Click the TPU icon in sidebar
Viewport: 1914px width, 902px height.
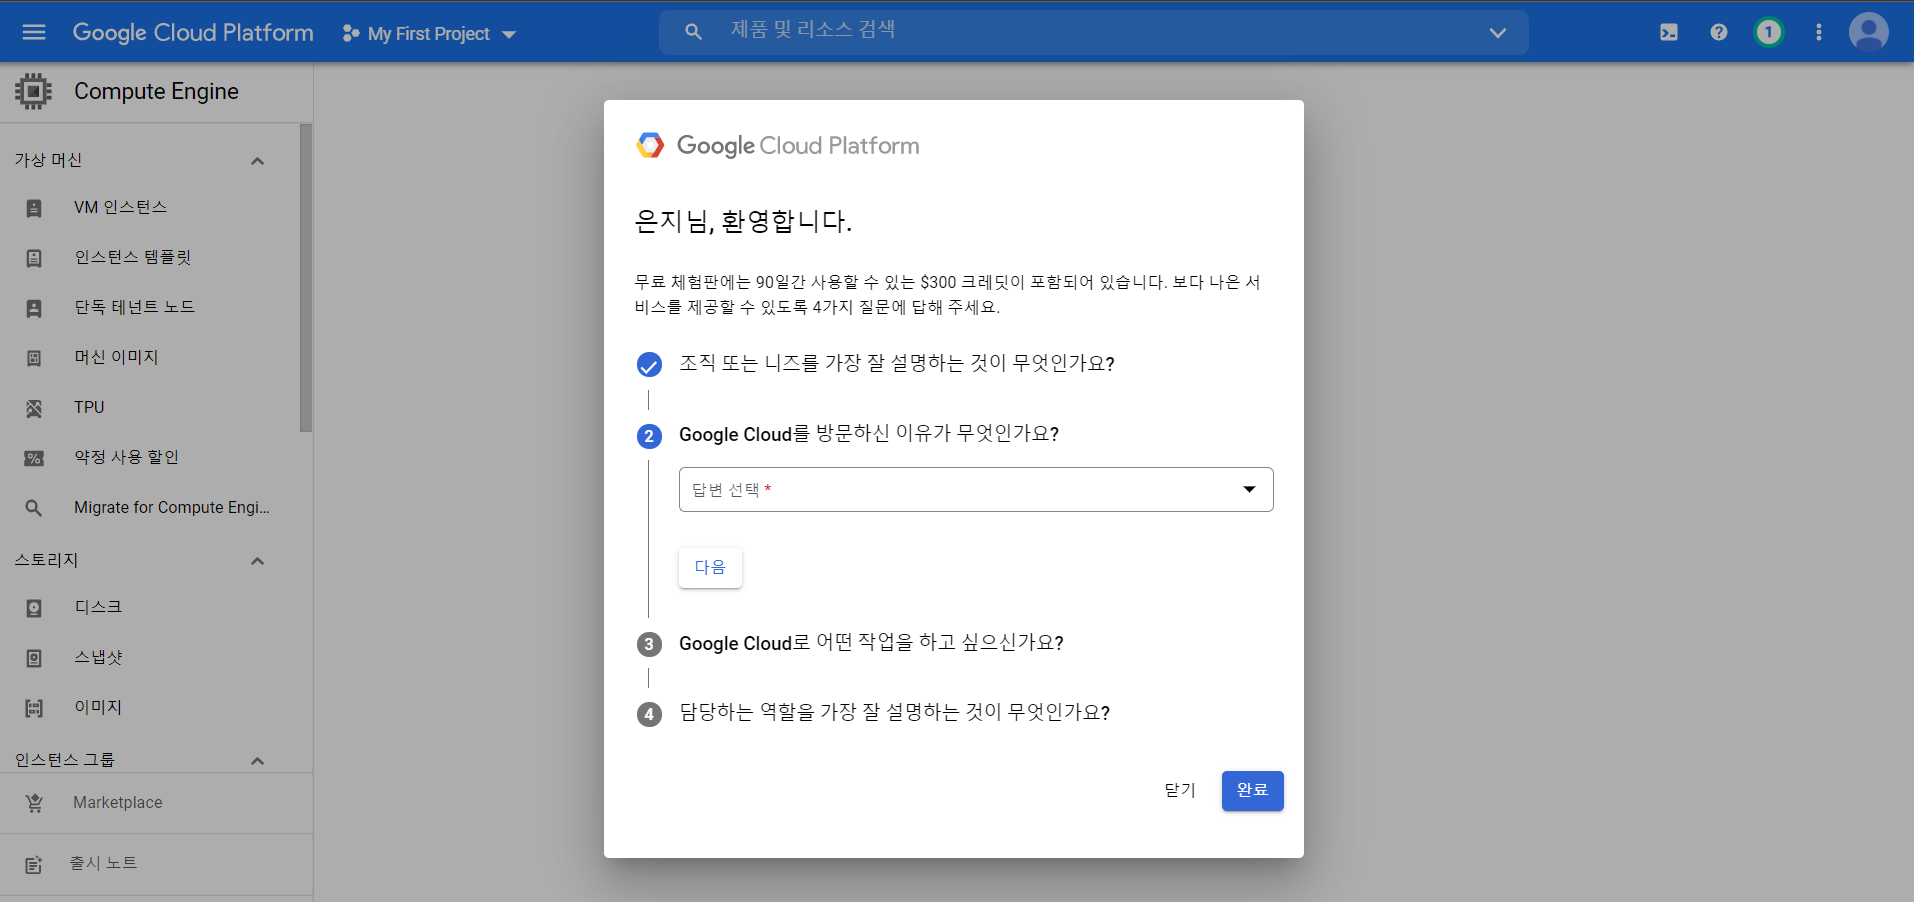34,408
